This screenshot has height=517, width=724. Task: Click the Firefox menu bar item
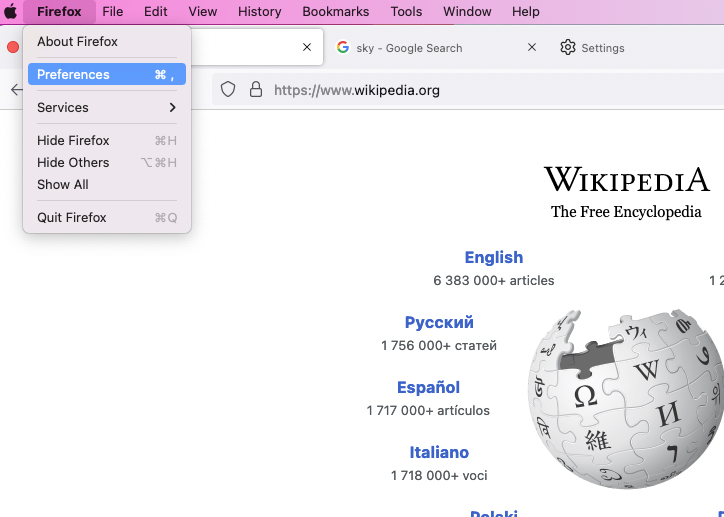[x=59, y=12]
